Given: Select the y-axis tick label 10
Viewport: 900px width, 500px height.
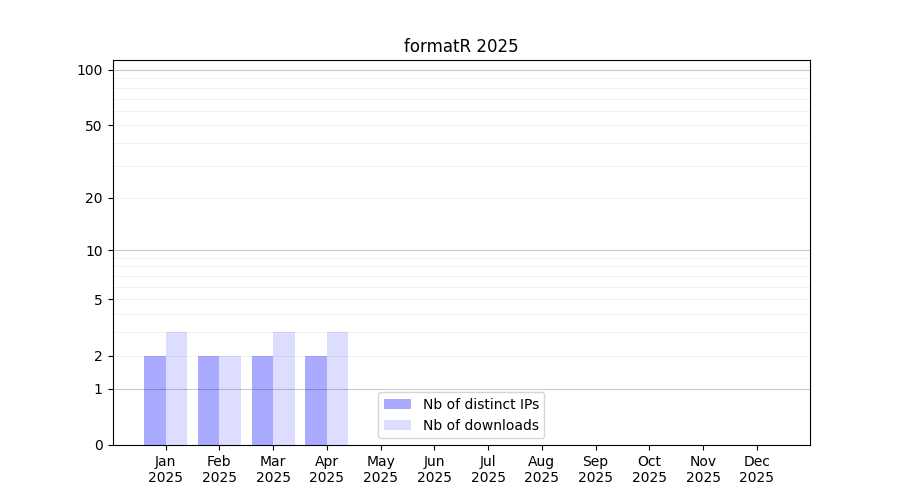Looking at the screenshot, I should click(94, 251).
